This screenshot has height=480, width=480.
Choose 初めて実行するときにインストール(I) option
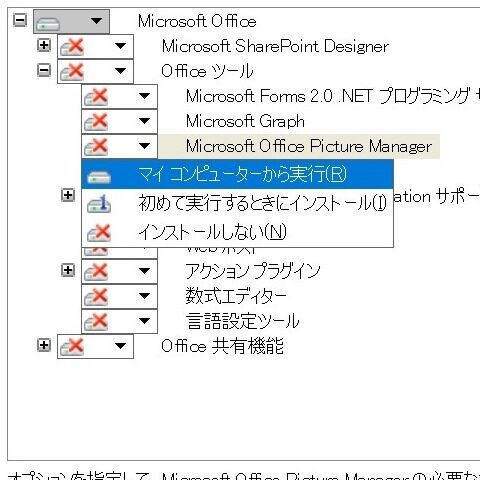(x=237, y=203)
